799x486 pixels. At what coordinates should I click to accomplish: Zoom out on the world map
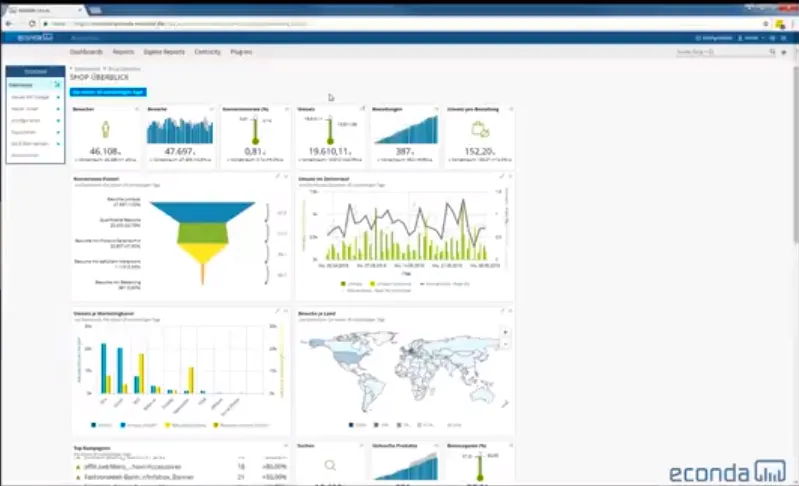tap(505, 344)
